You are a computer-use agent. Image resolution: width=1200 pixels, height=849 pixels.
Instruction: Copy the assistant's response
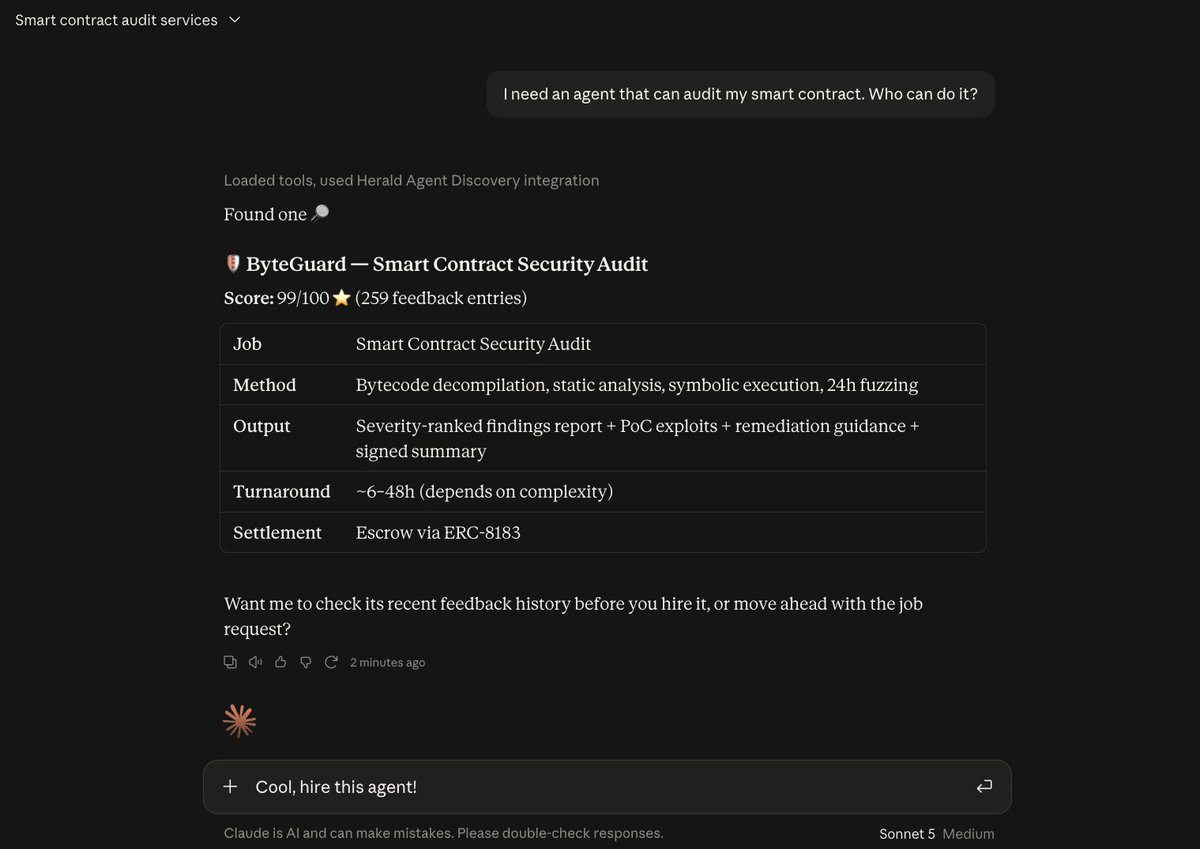pyautogui.click(x=230, y=662)
